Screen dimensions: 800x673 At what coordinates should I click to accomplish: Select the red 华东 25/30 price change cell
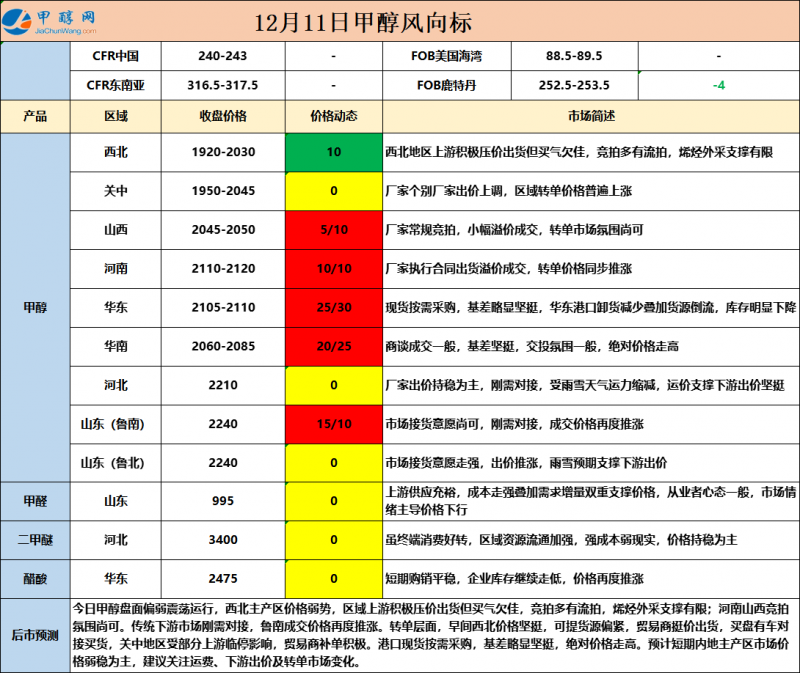tap(333, 307)
